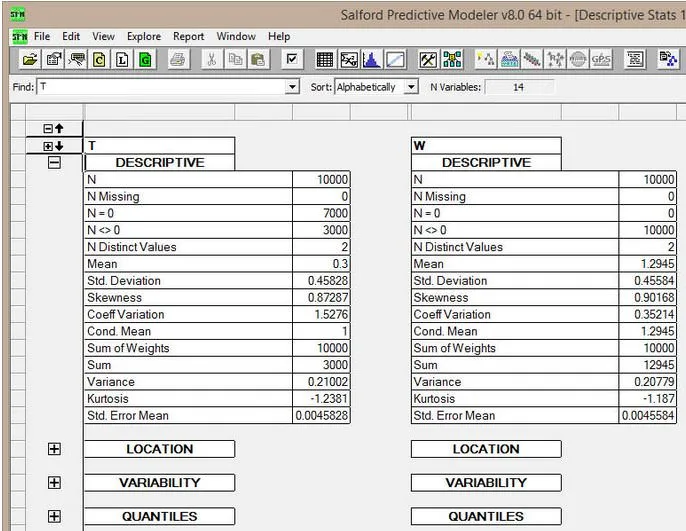Click the Open file folder icon
This screenshot has width=686, height=531.
[30, 59]
